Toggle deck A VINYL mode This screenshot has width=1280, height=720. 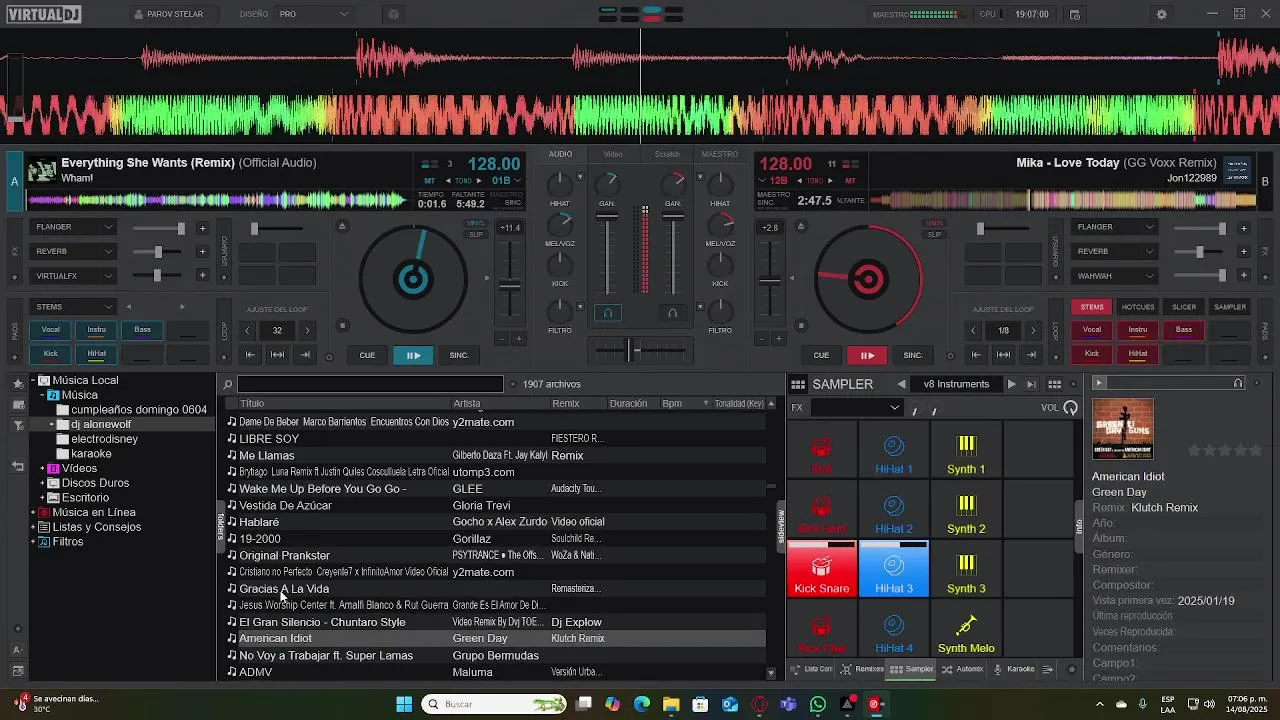[476, 223]
